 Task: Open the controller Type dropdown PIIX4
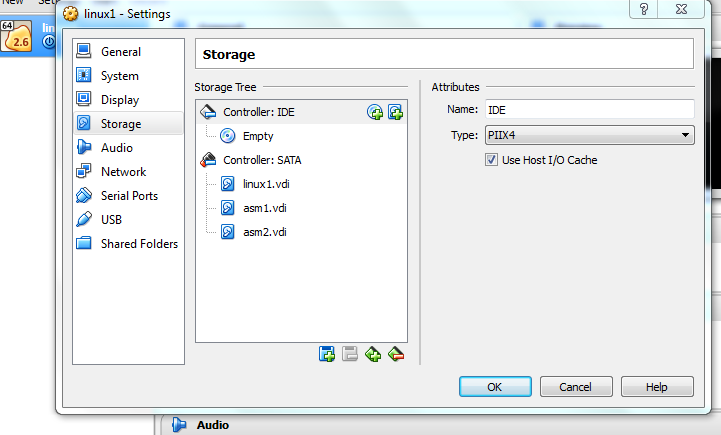point(589,135)
